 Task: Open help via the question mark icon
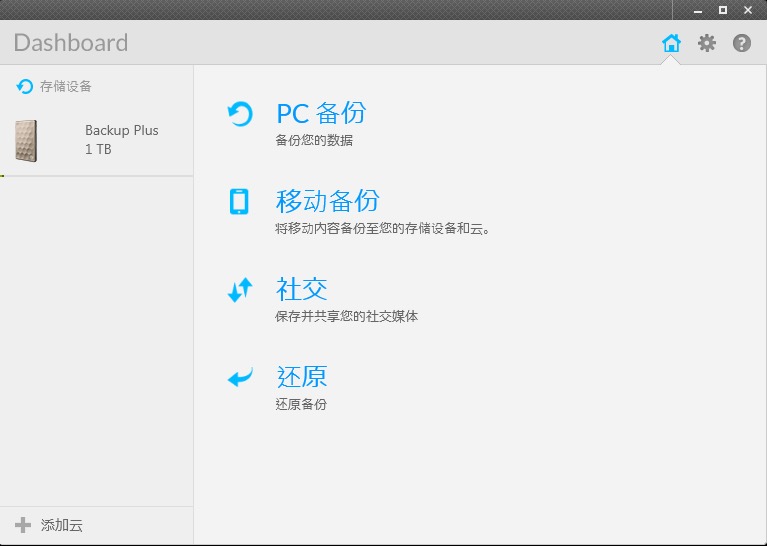742,43
